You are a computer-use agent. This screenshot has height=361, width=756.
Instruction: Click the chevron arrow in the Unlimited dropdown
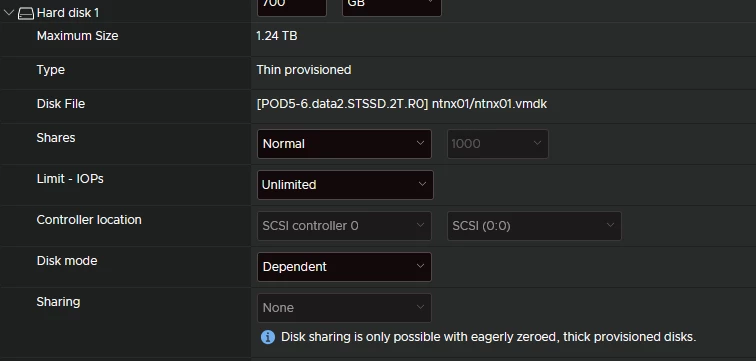[422, 184]
